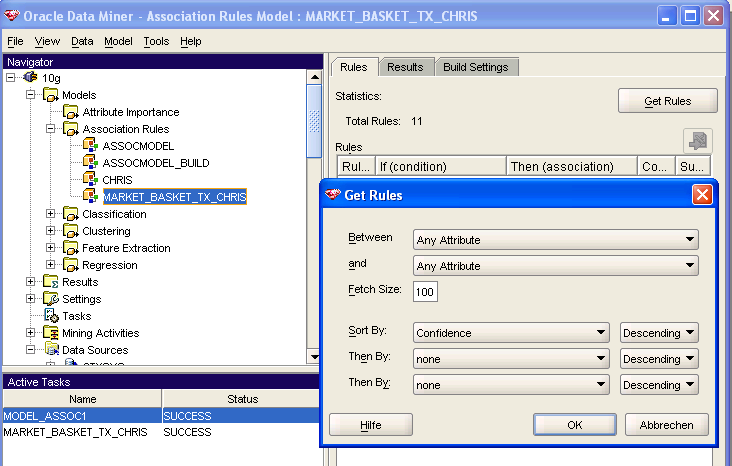The height and width of the screenshot is (466, 732).
Task: Close the Get Rules dialog
Action: (702, 195)
